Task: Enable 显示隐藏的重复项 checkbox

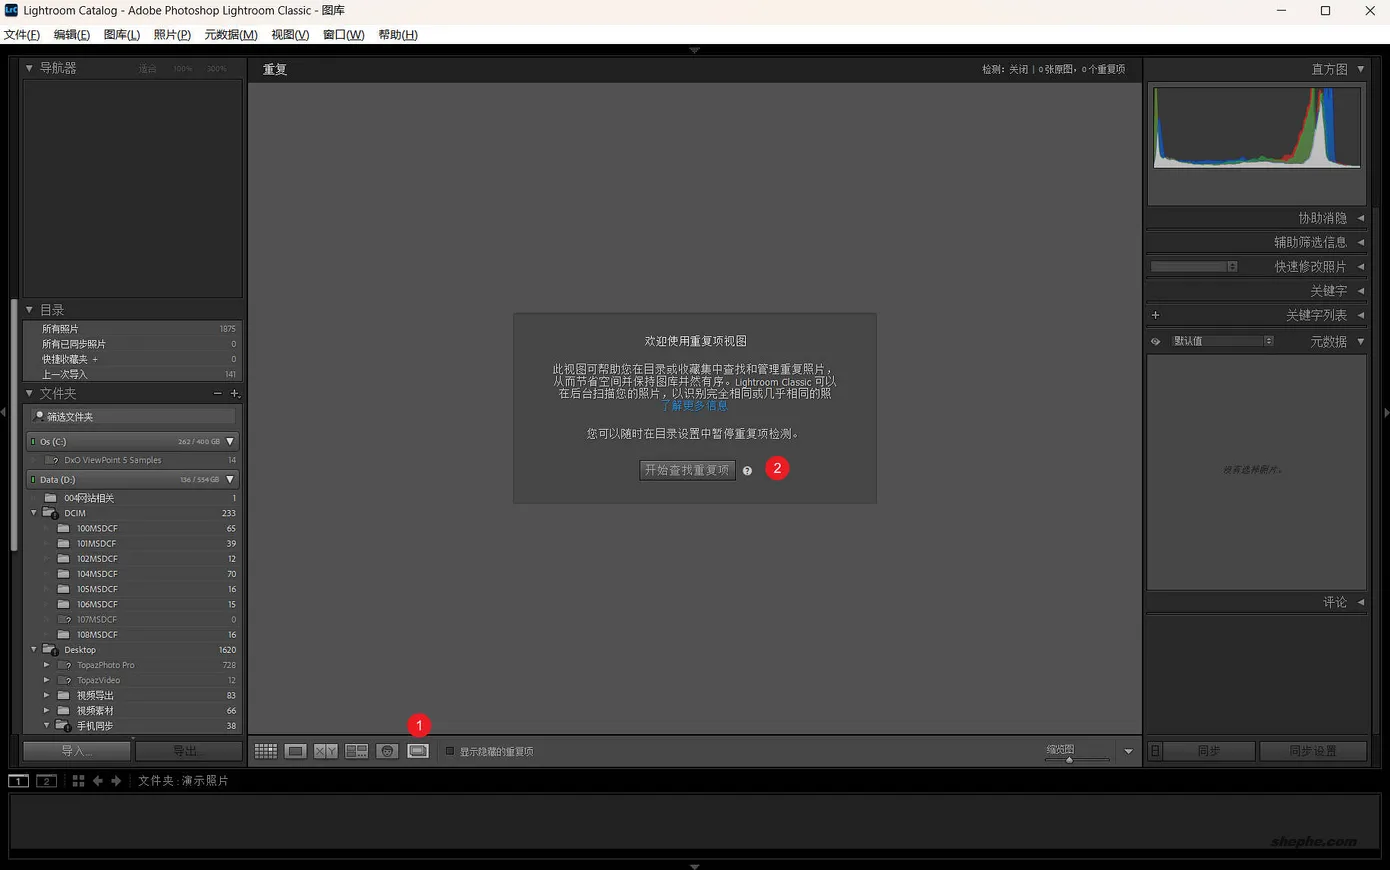Action: point(450,751)
